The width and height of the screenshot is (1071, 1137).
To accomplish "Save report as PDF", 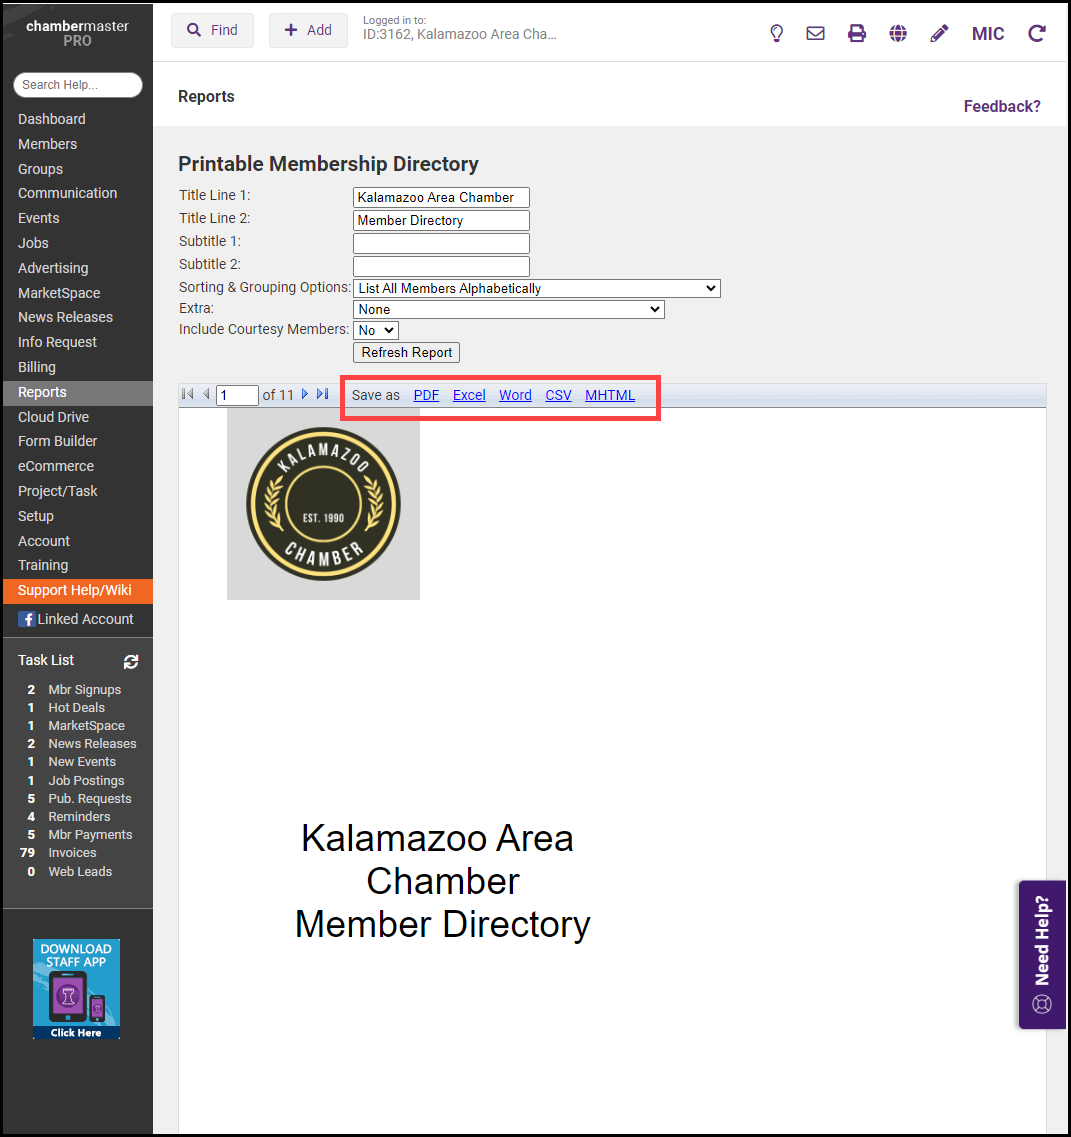I will click(426, 395).
